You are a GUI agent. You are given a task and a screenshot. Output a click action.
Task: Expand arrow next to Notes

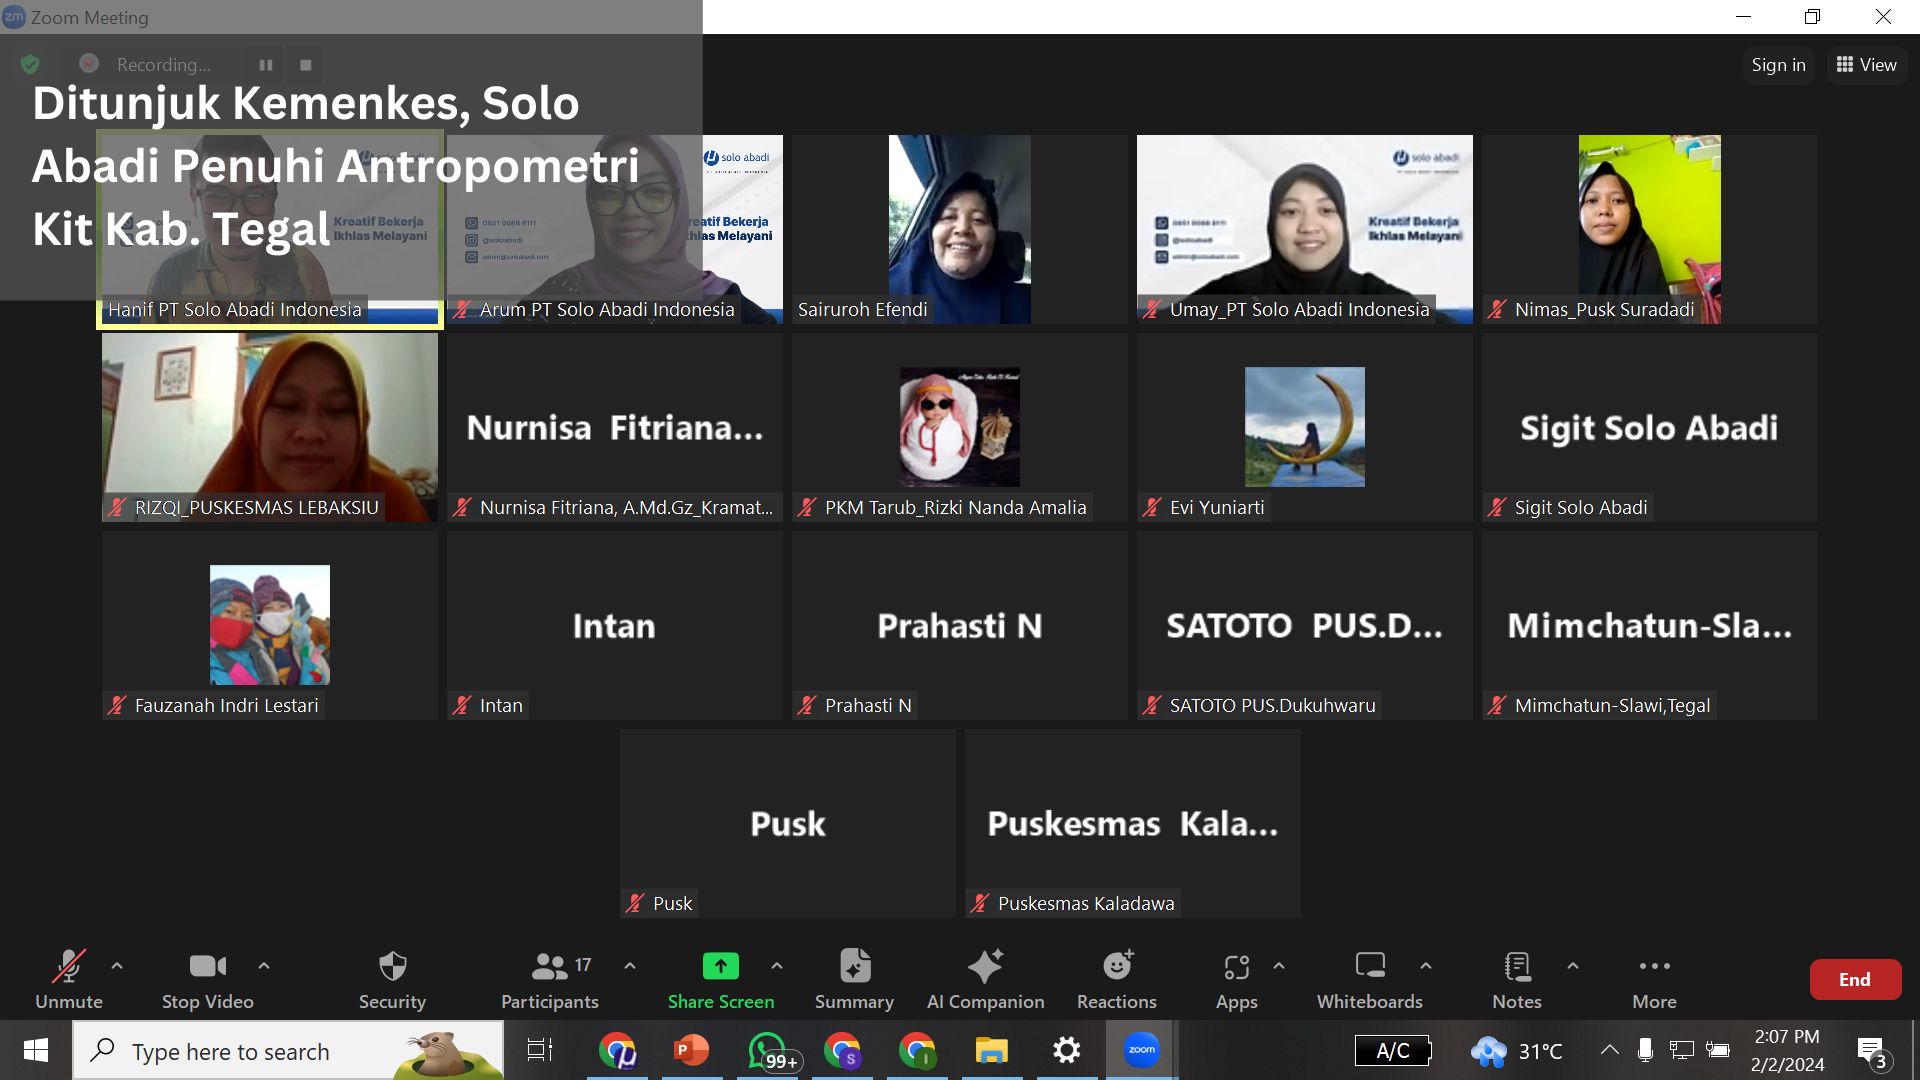click(x=1573, y=966)
